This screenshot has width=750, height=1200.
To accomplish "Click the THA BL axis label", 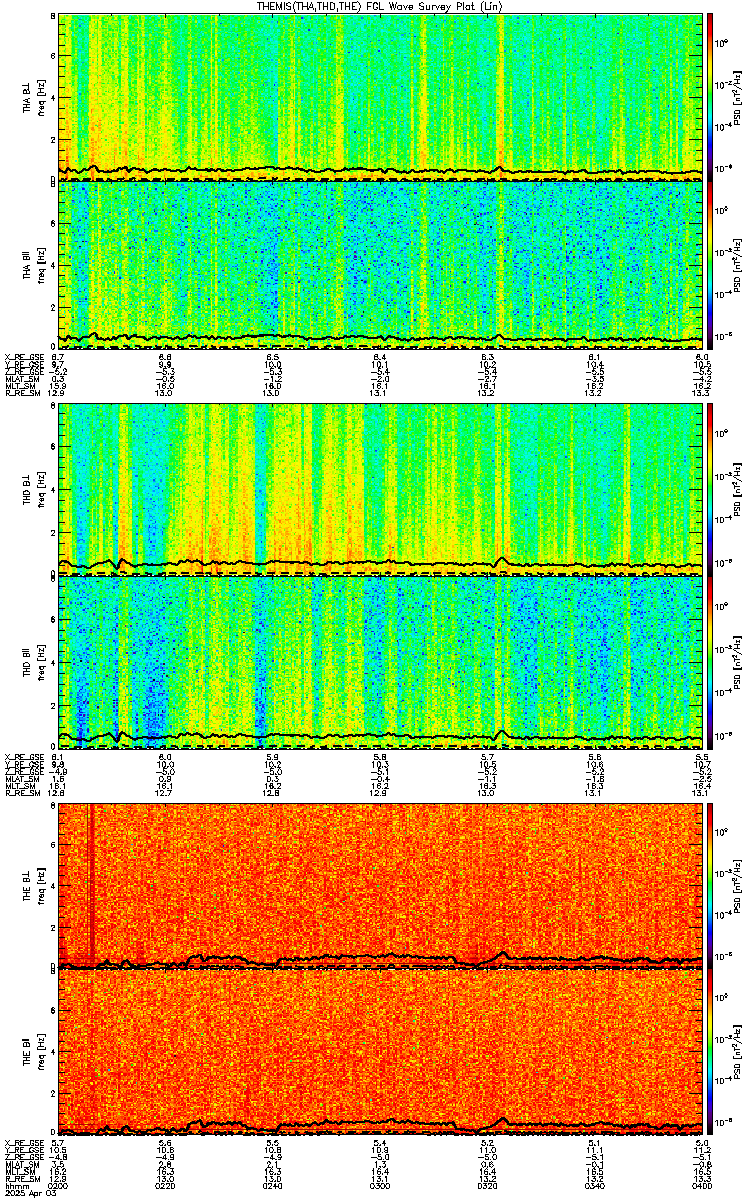I will (27, 97).
